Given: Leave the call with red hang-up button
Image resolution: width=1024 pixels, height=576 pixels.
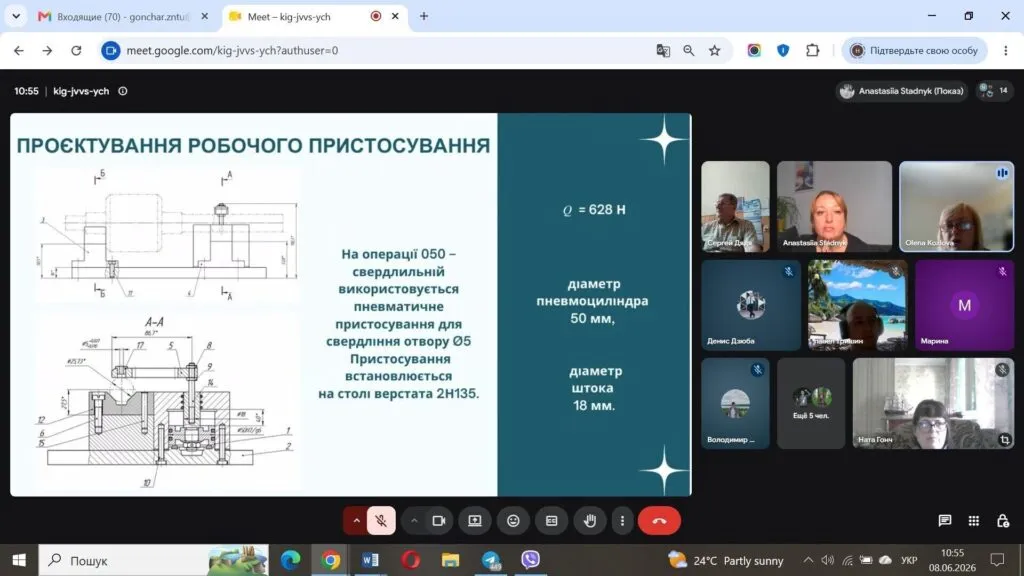Looking at the screenshot, I should click(x=660, y=520).
